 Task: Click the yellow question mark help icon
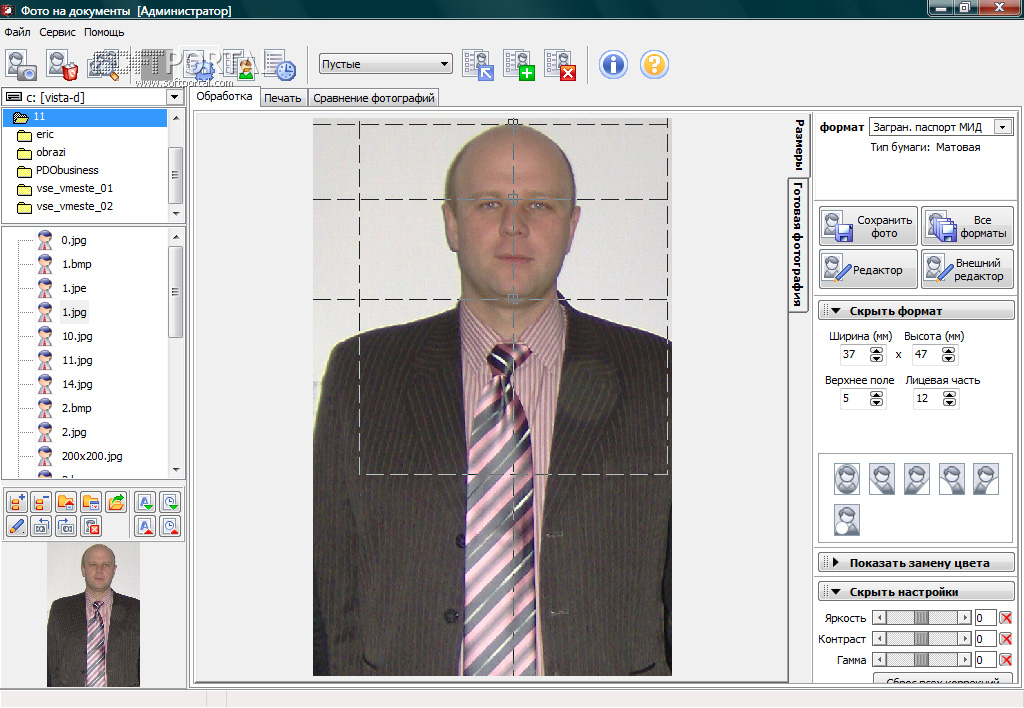coord(654,65)
